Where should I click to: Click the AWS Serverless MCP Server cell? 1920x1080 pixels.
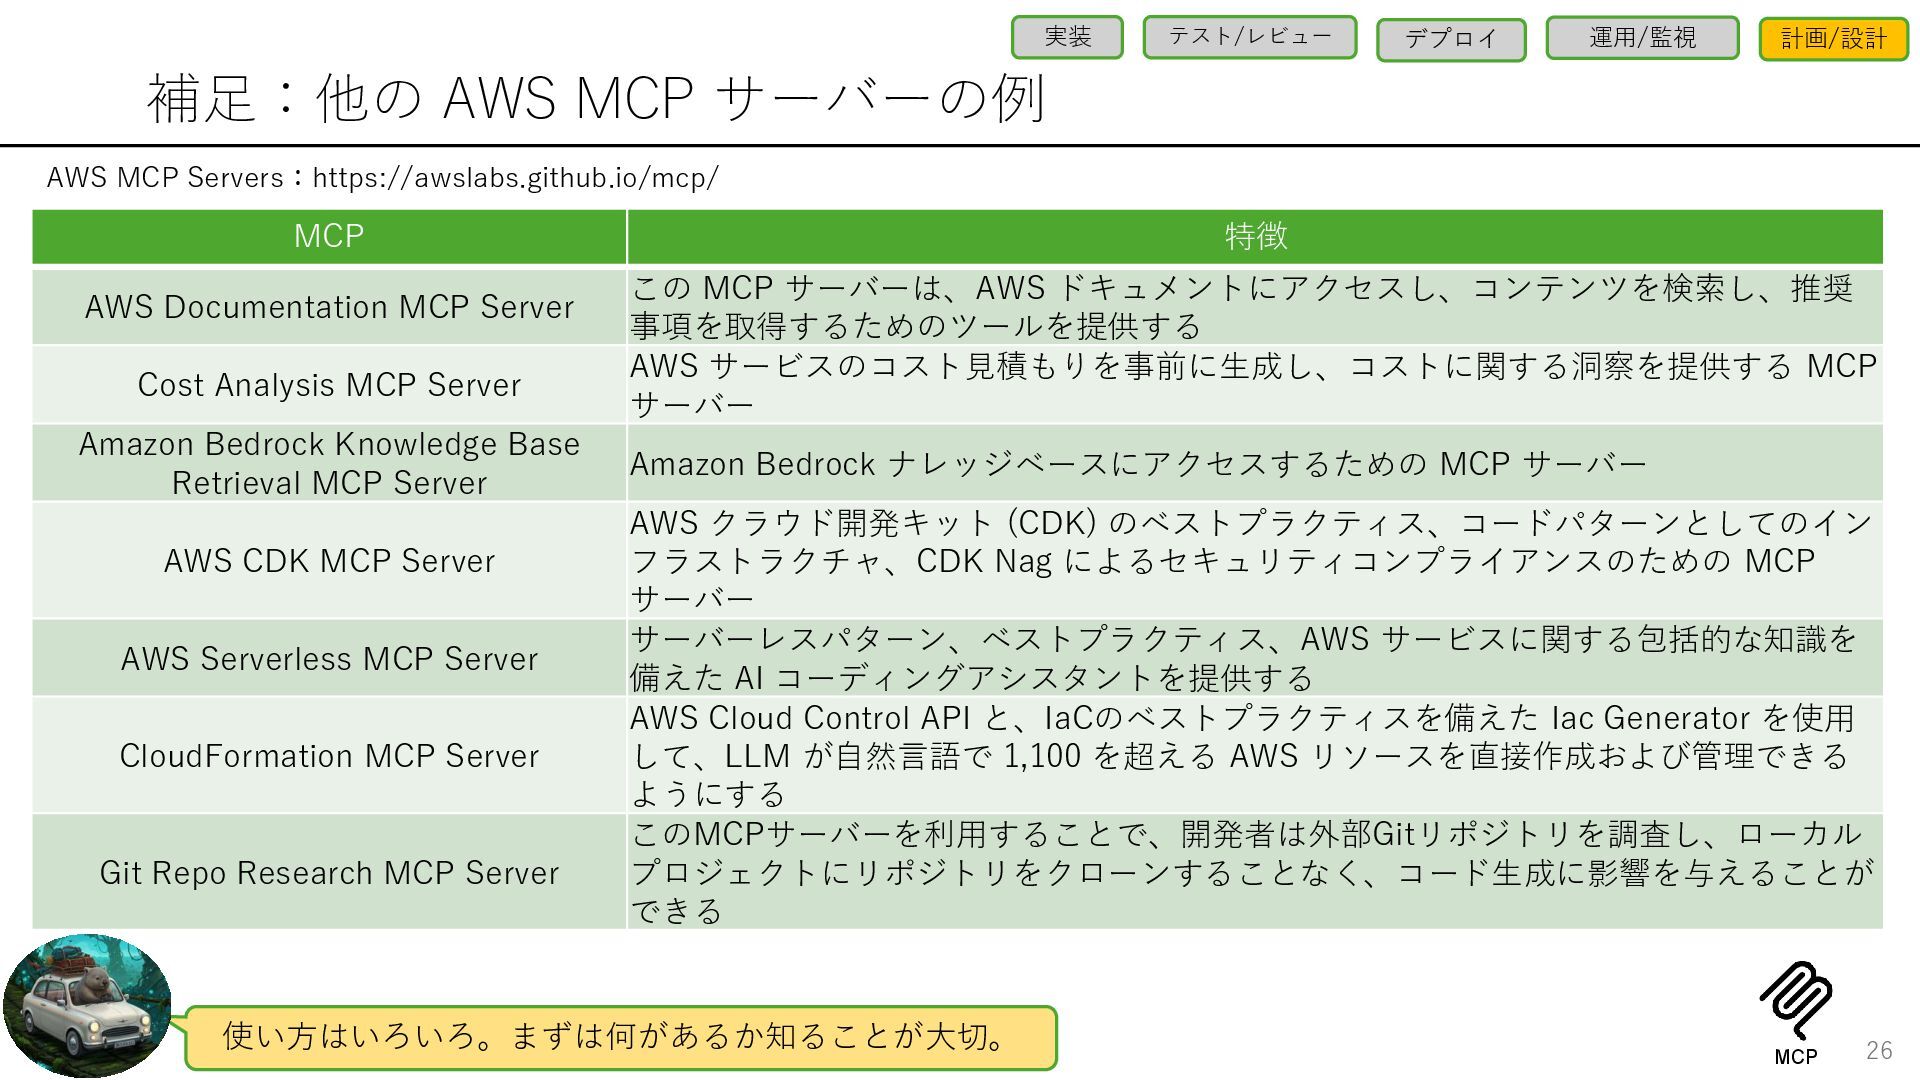[x=329, y=658]
